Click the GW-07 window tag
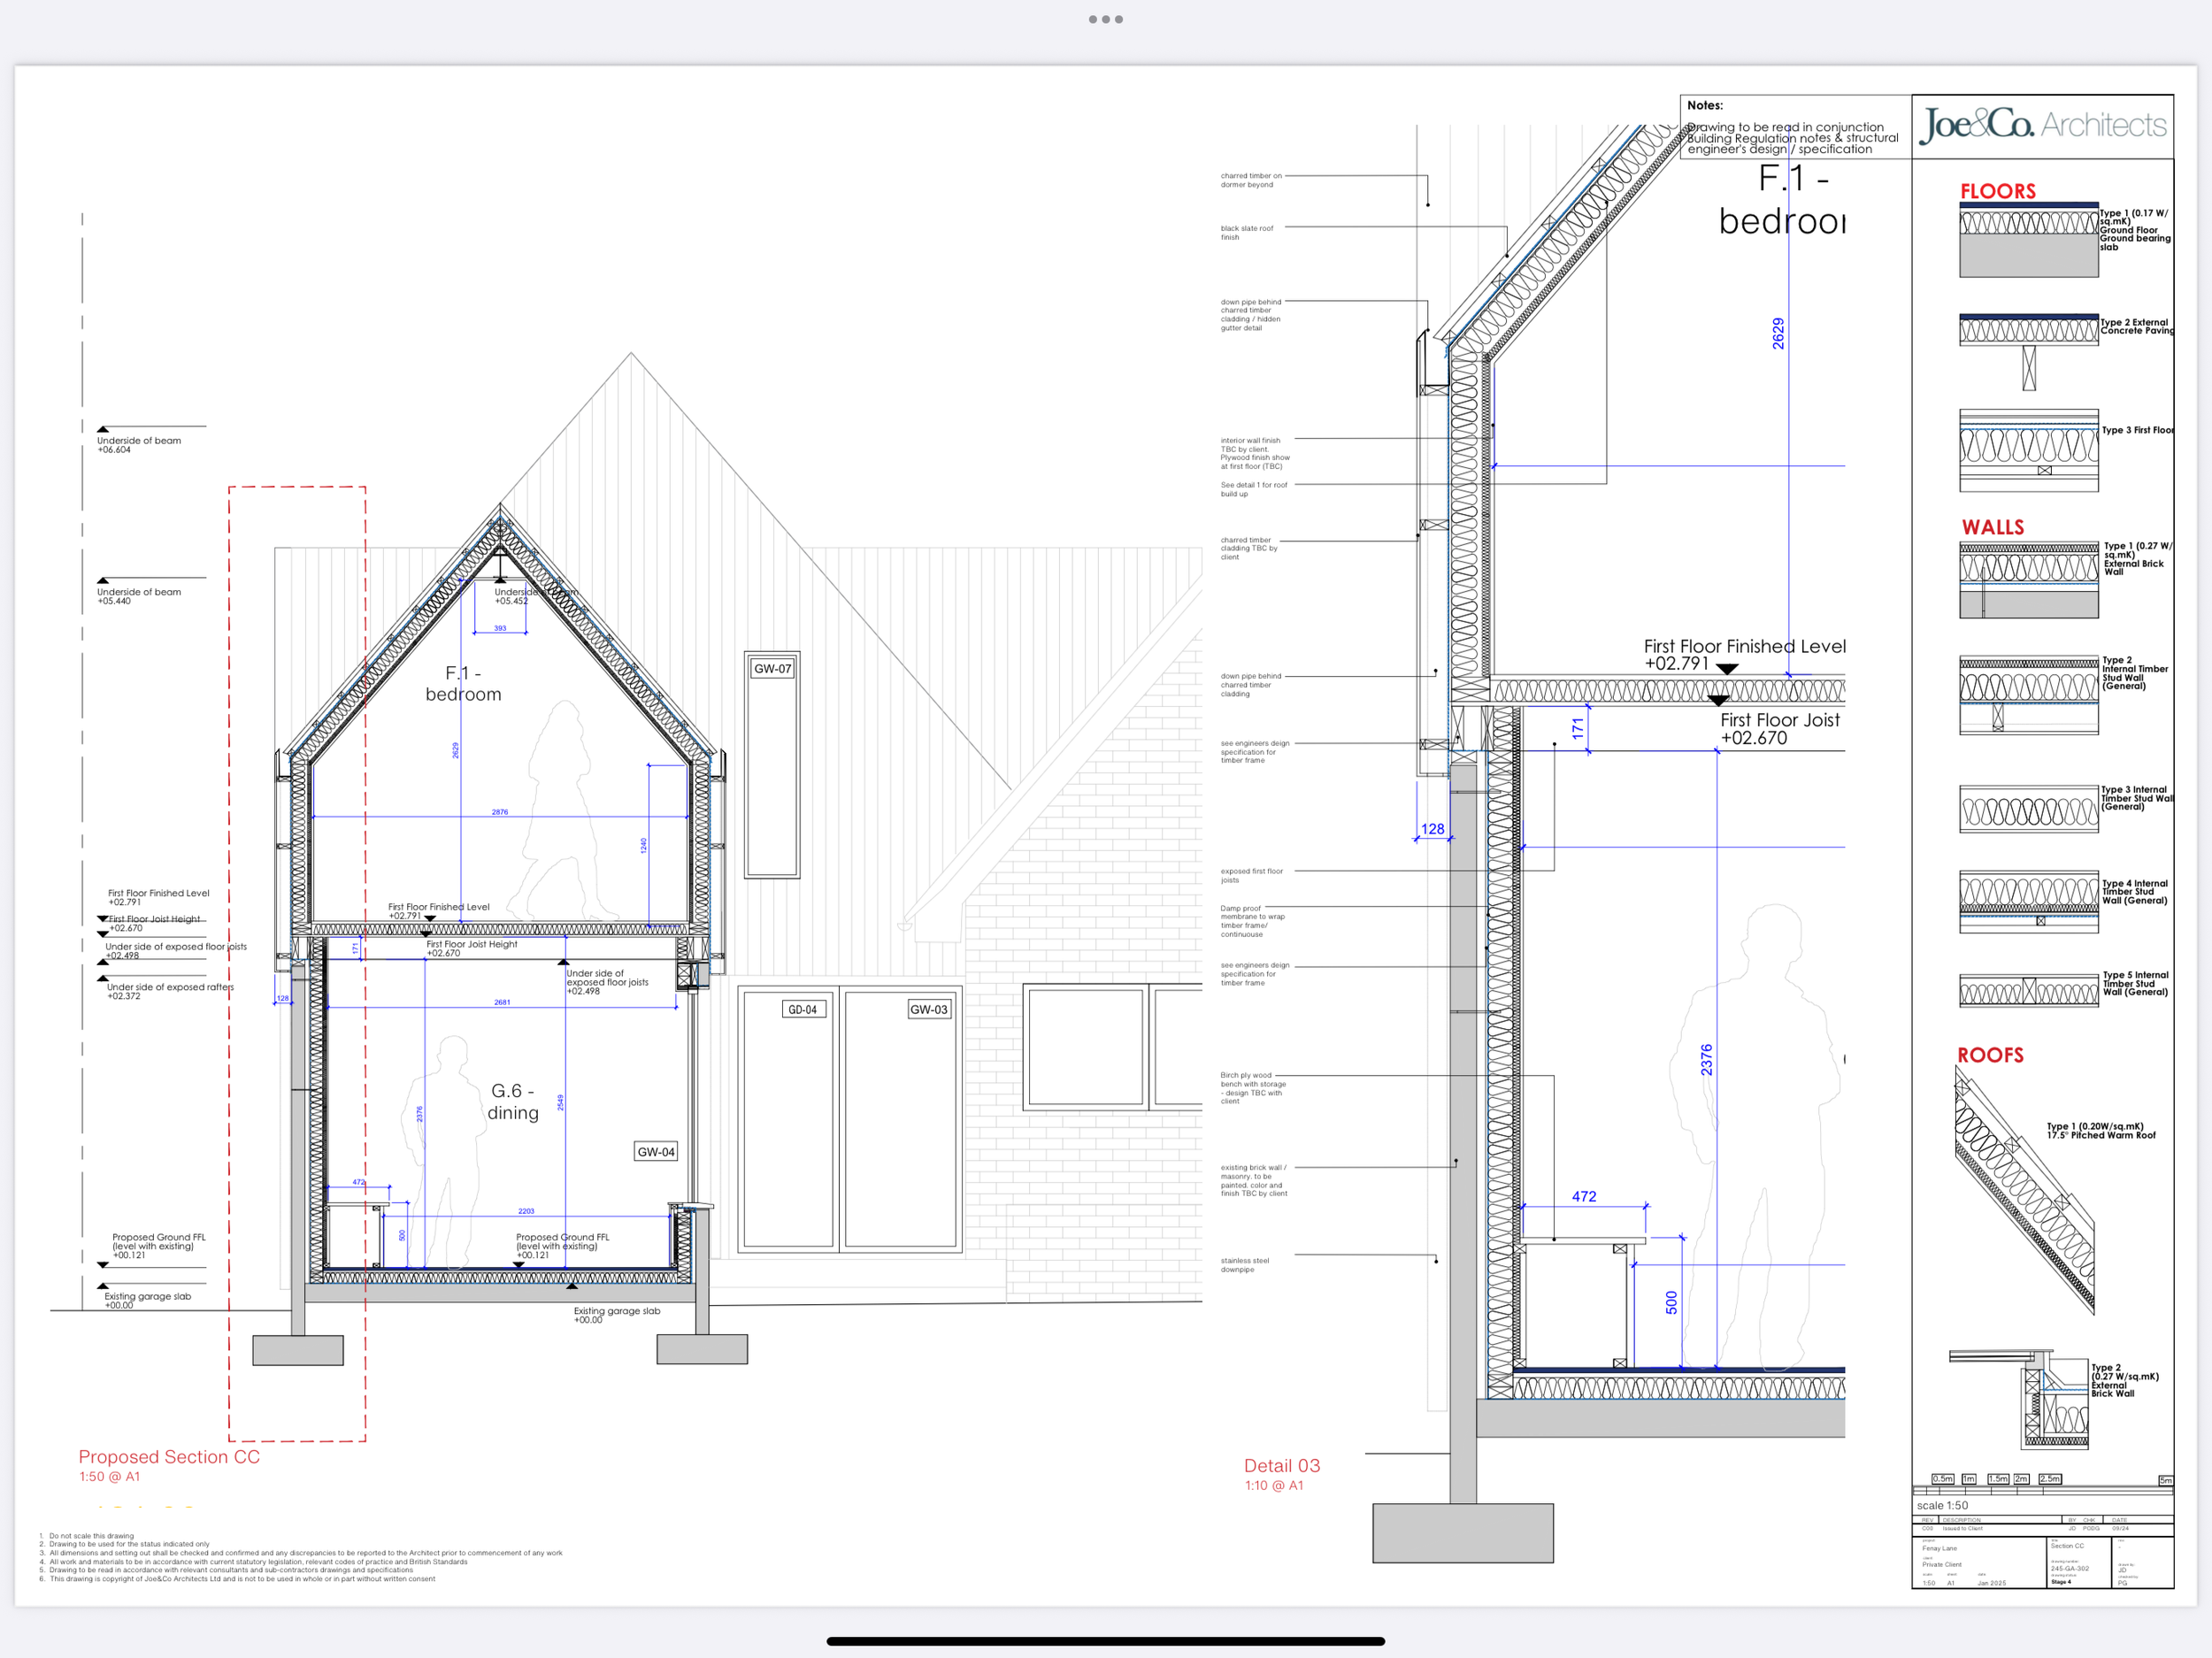2212x1658 pixels. (772, 668)
